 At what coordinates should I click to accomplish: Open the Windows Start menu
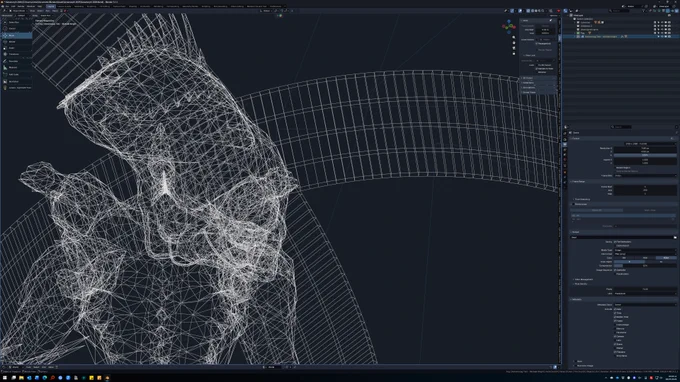click(6, 378)
